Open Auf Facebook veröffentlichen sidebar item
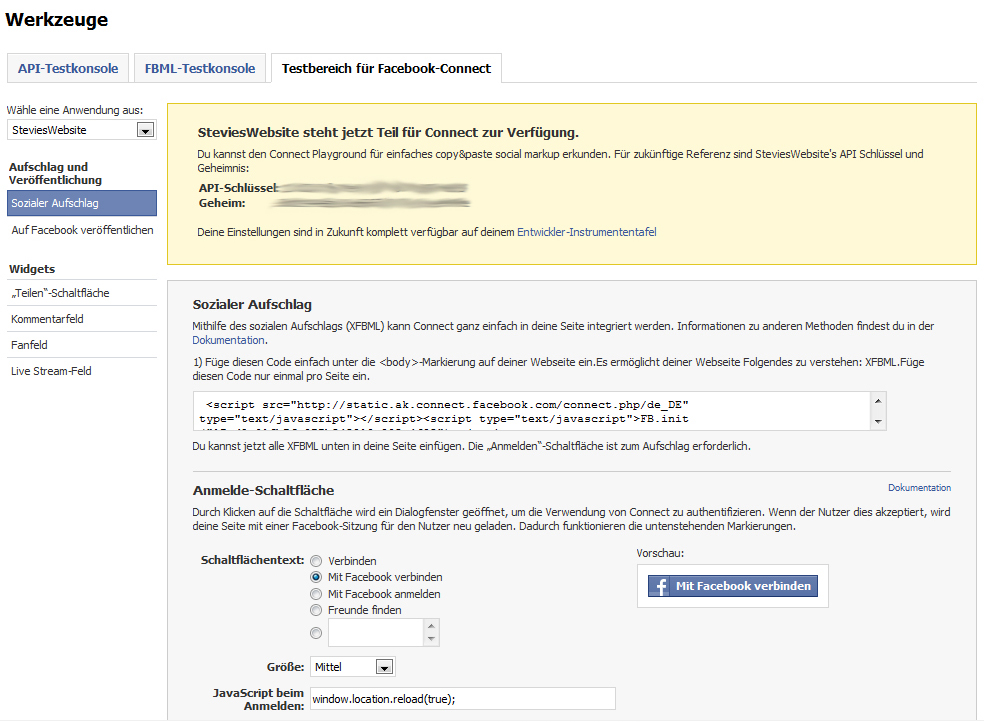 point(82,230)
